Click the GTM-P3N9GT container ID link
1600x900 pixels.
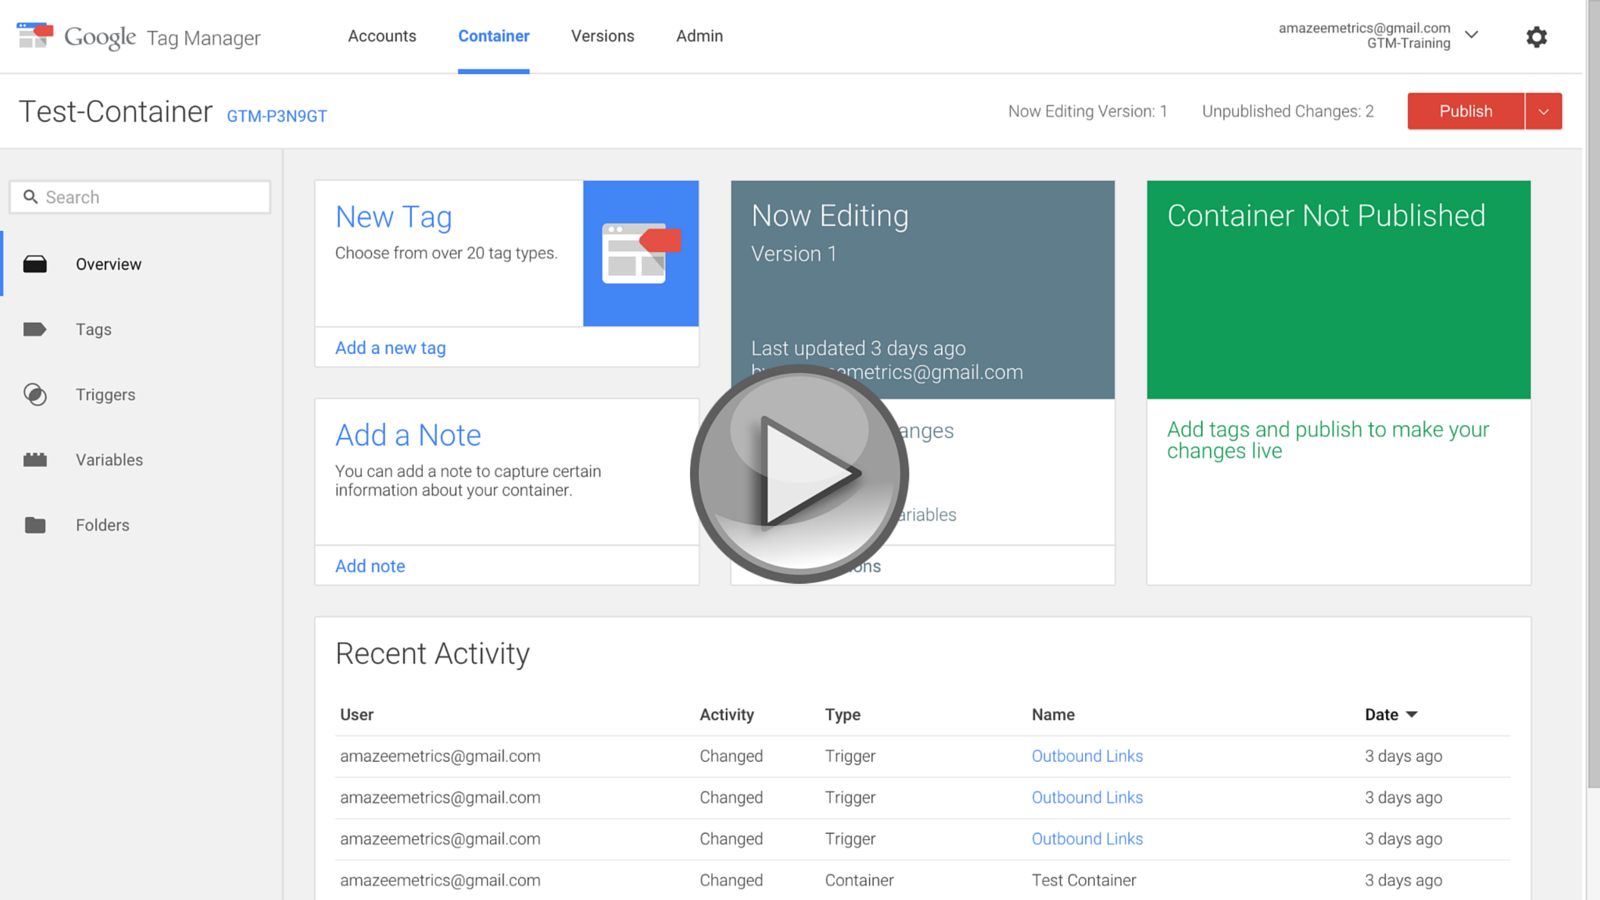point(277,116)
